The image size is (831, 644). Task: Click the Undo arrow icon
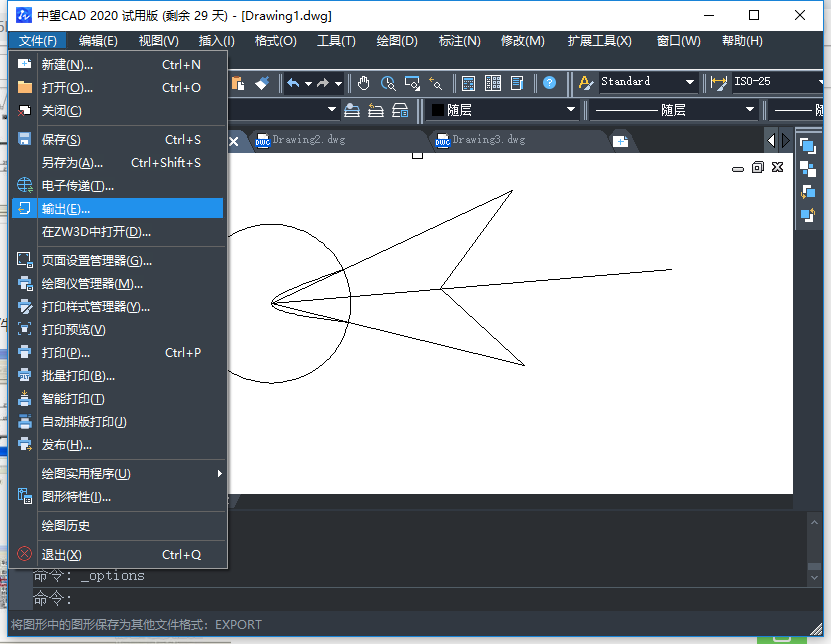point(293,83)
